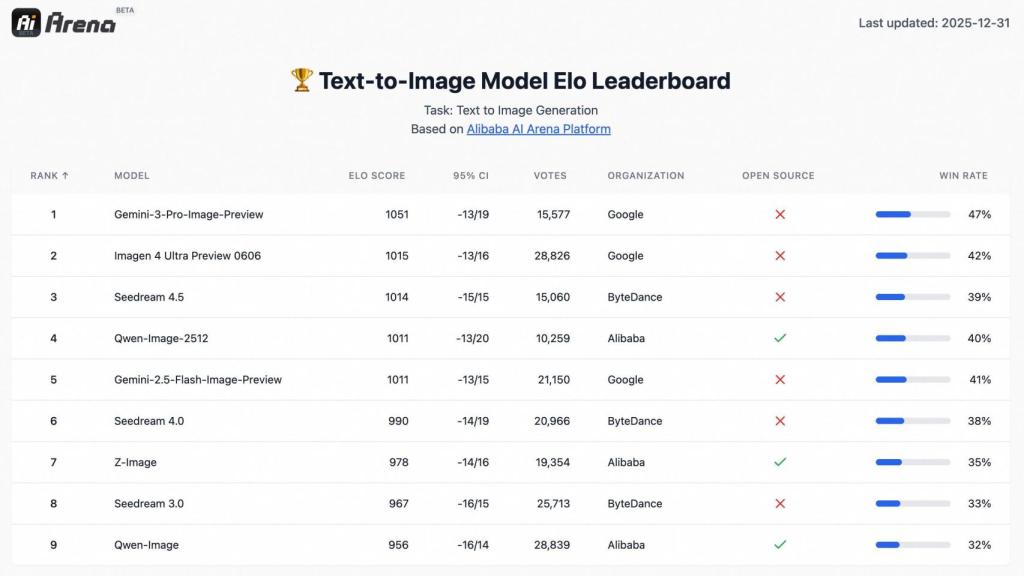Click the trophy icon in the page title
The width and height of the screenshot is (1024, 576).
click(301, 80)
